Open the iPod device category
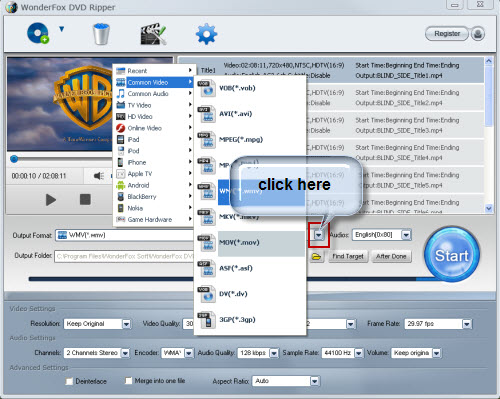This screenshot has width=500, height=399. point(154,151)
